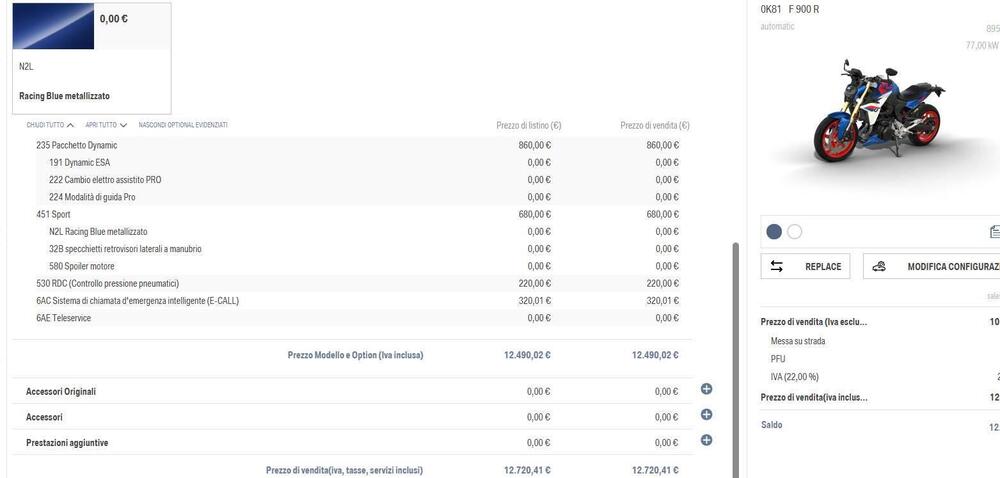Select the 6AC E-CALL emergency system row
This screenshot has width=1000, height=478.
pyautogui.click(x=137, y=300)
